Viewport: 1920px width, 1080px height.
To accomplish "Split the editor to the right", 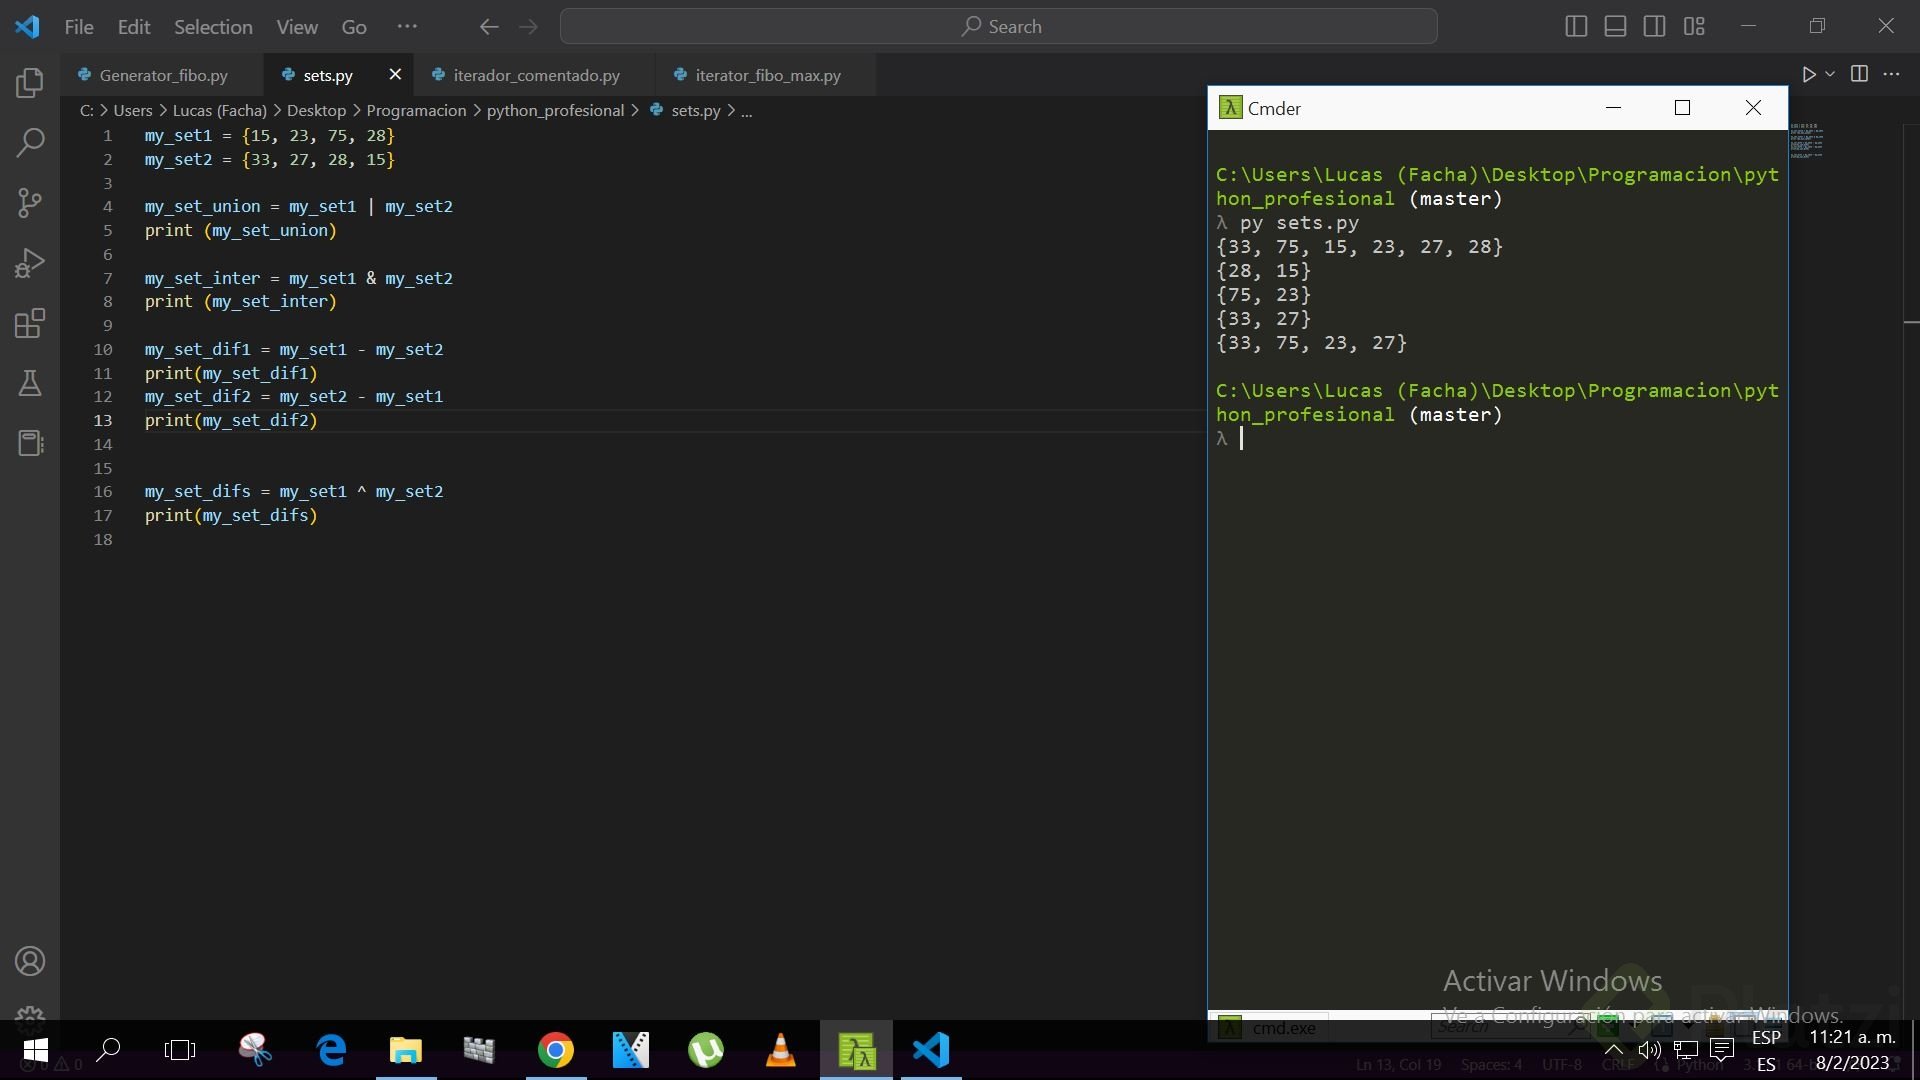I will point(1859,74).
